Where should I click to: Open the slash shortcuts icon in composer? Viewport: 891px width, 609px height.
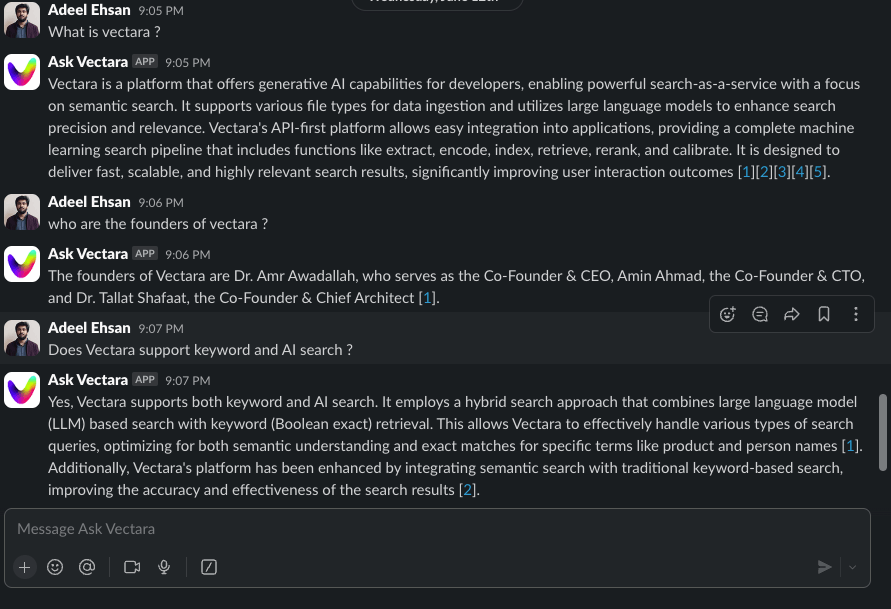point(209,567)
